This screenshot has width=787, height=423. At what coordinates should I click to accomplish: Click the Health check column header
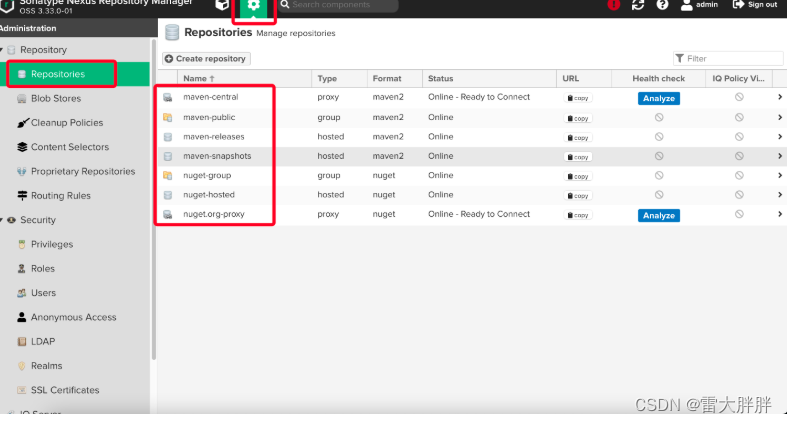tap(659, 79)
